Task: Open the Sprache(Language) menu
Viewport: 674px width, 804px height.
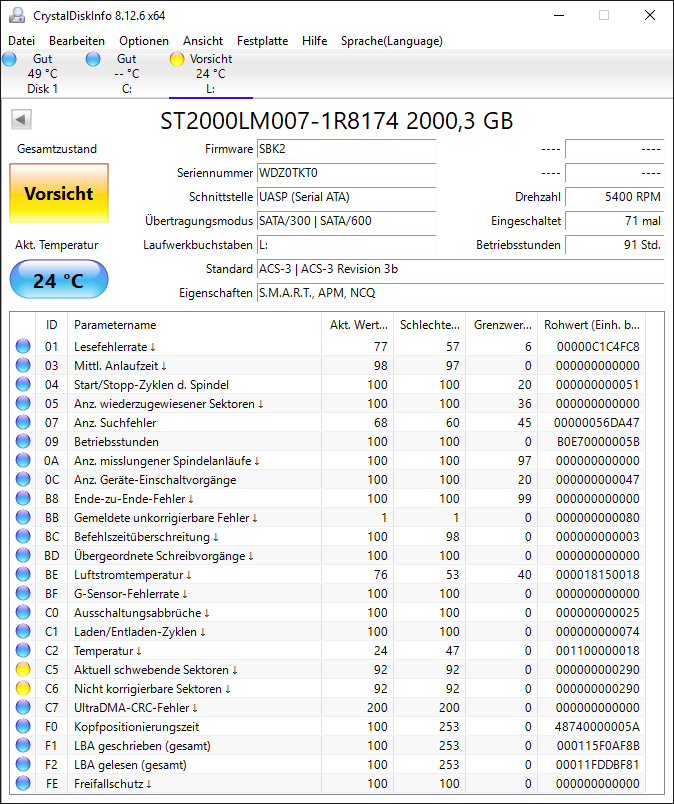Action: 391,41
